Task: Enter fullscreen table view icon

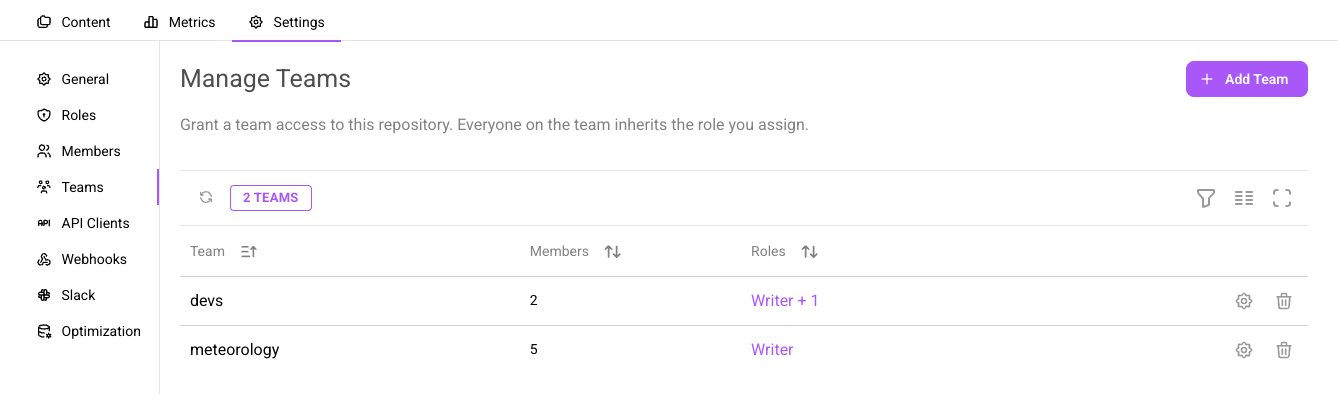Action: coord(1282,198)
